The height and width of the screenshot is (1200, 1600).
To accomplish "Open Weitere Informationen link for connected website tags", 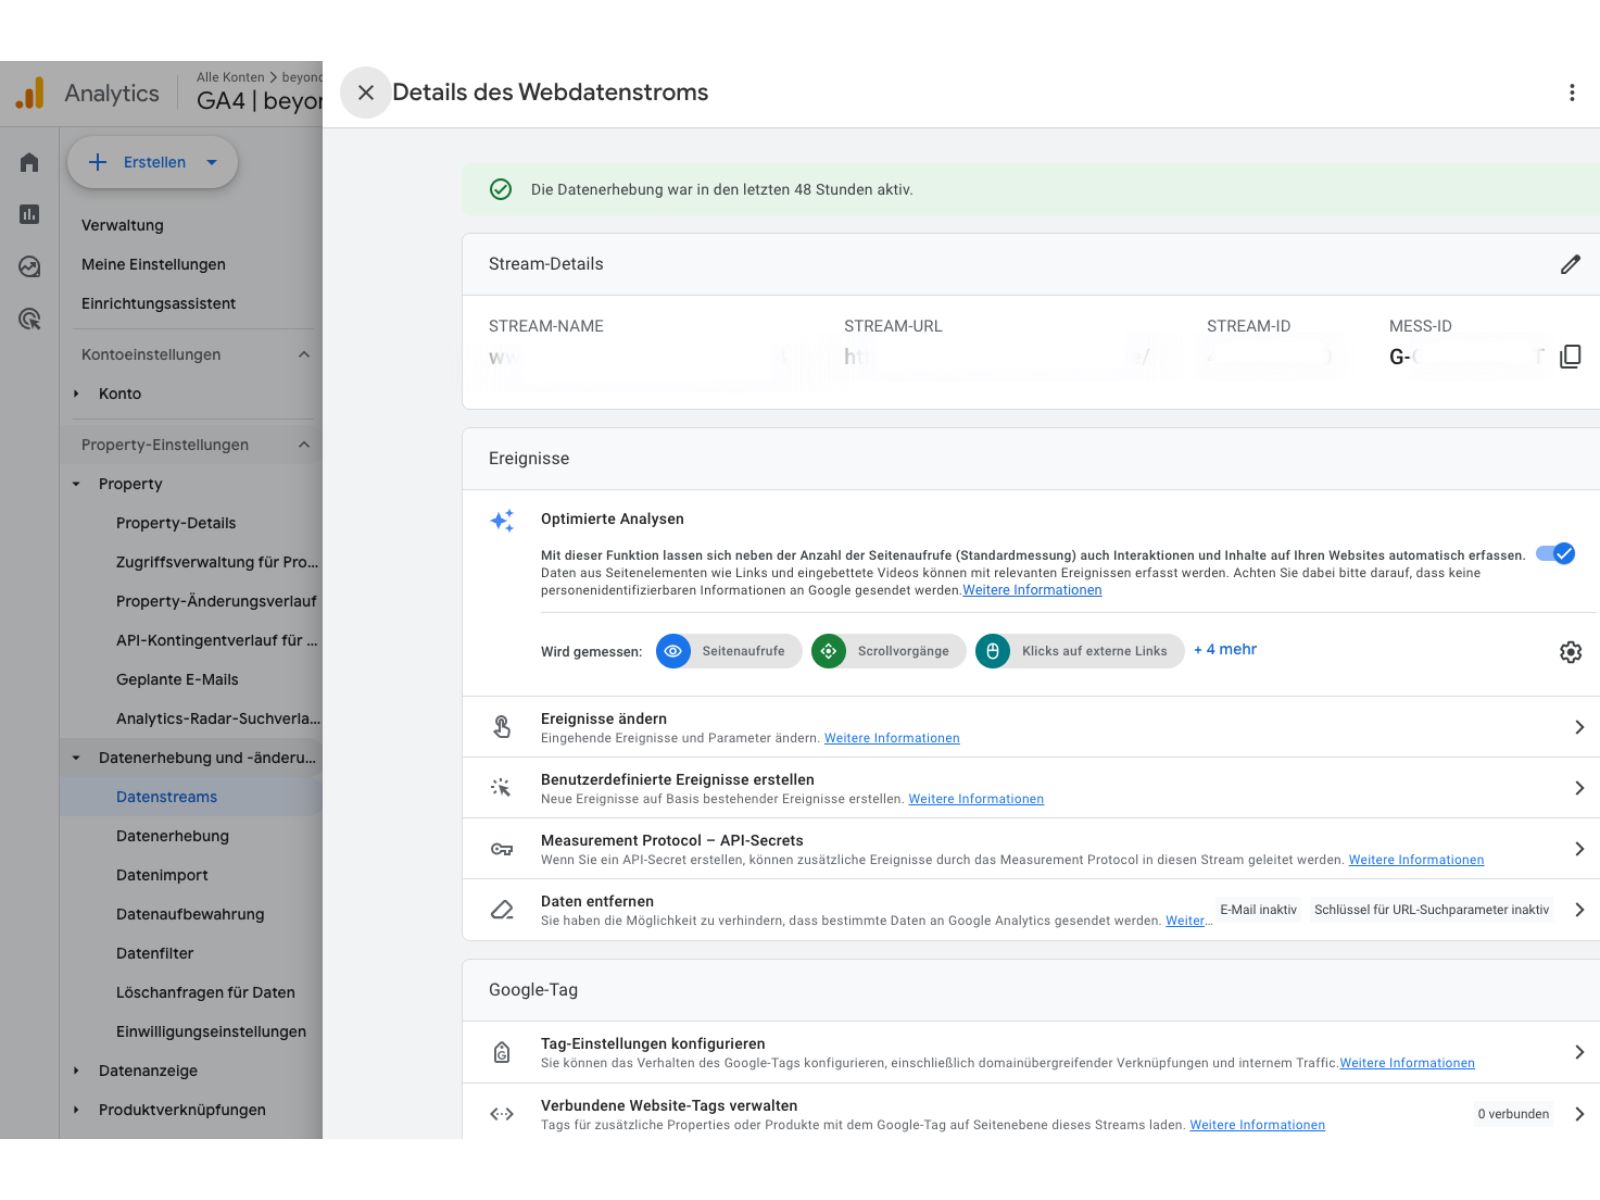I will [x=1257, y=1125].
